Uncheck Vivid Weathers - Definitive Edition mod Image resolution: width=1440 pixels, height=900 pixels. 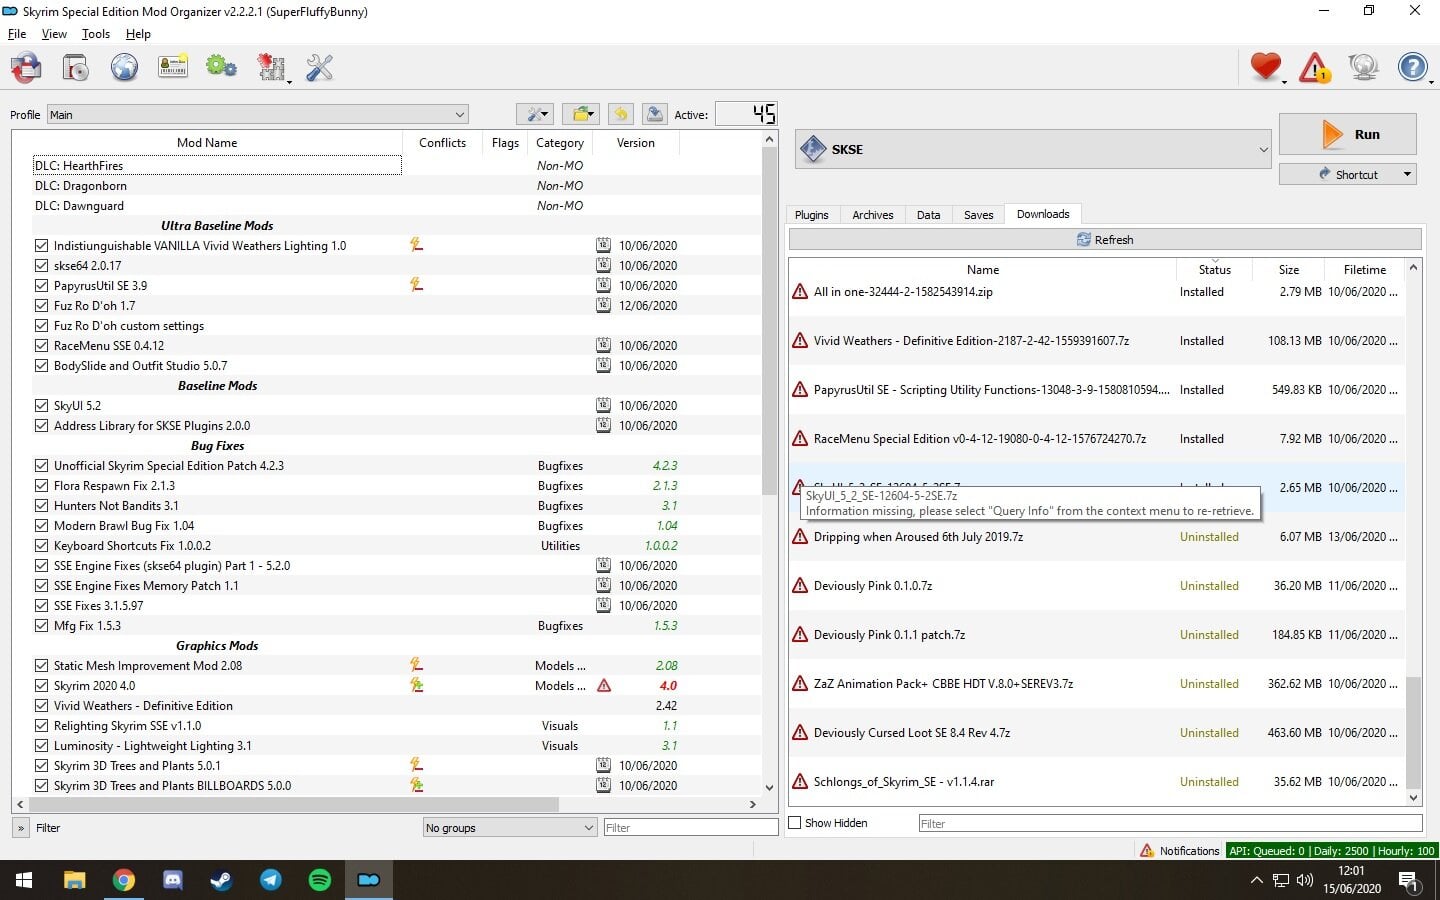click(x=41, y=706)
